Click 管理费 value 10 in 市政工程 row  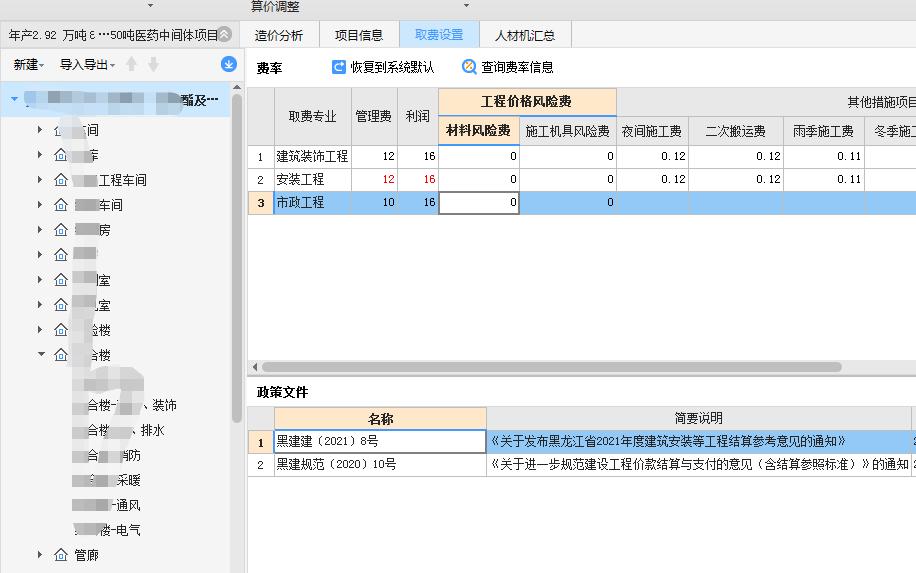tap(374, 203)
